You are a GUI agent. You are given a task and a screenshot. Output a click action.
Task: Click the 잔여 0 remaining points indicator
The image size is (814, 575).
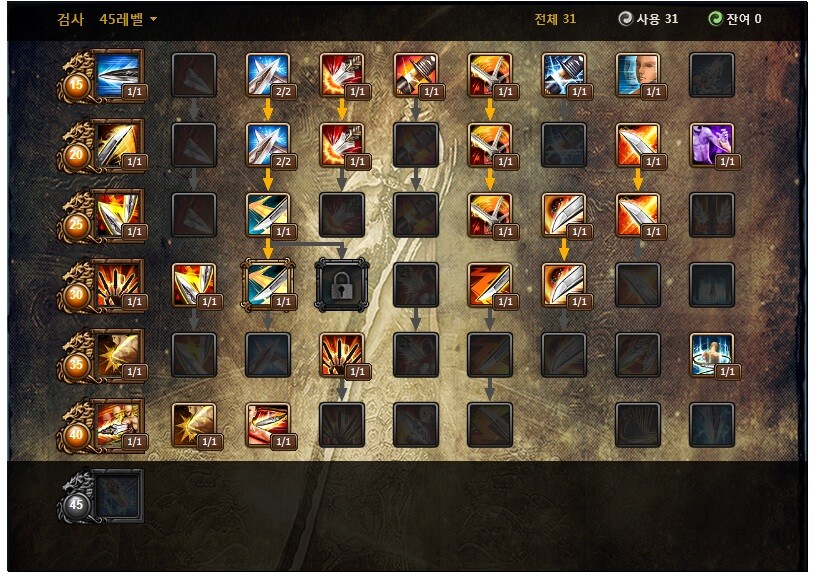pyautogui.click(x=735, y=19)
